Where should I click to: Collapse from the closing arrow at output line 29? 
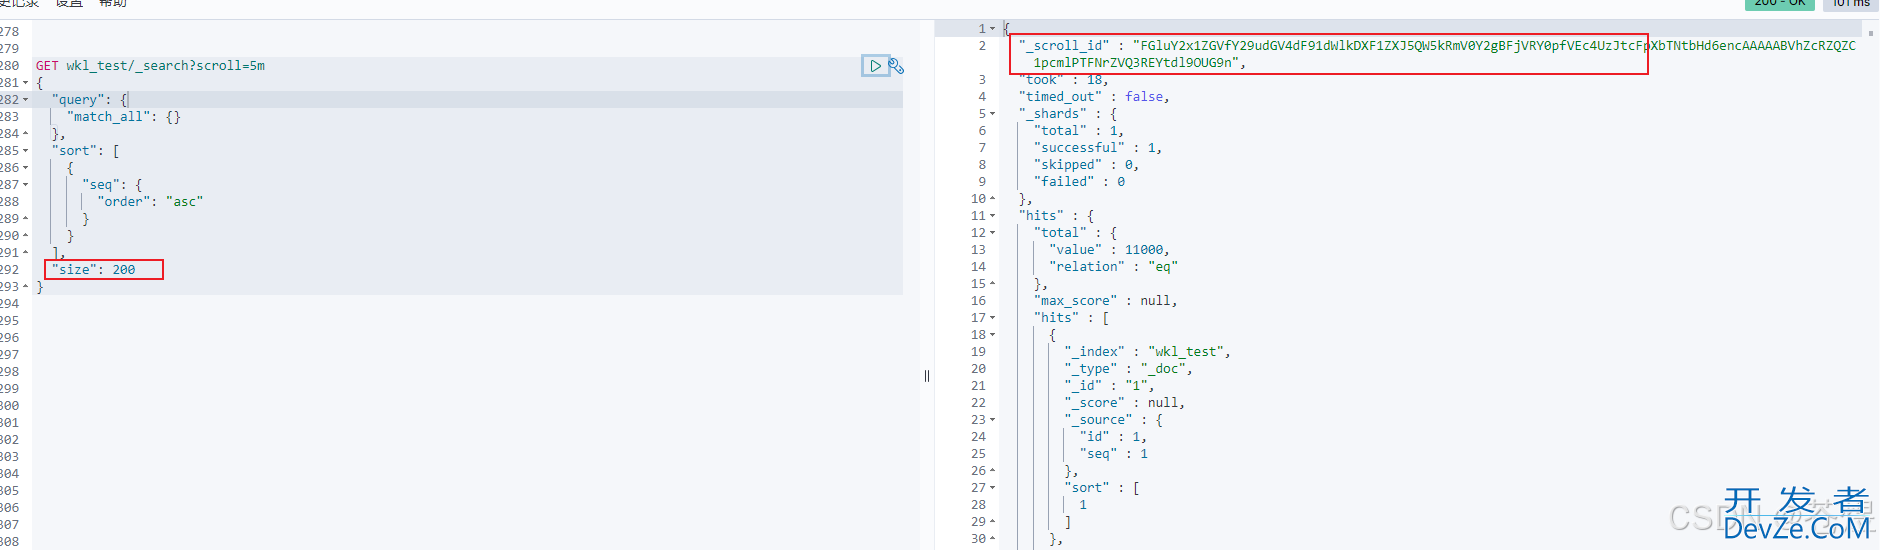[x=992, y=522]
